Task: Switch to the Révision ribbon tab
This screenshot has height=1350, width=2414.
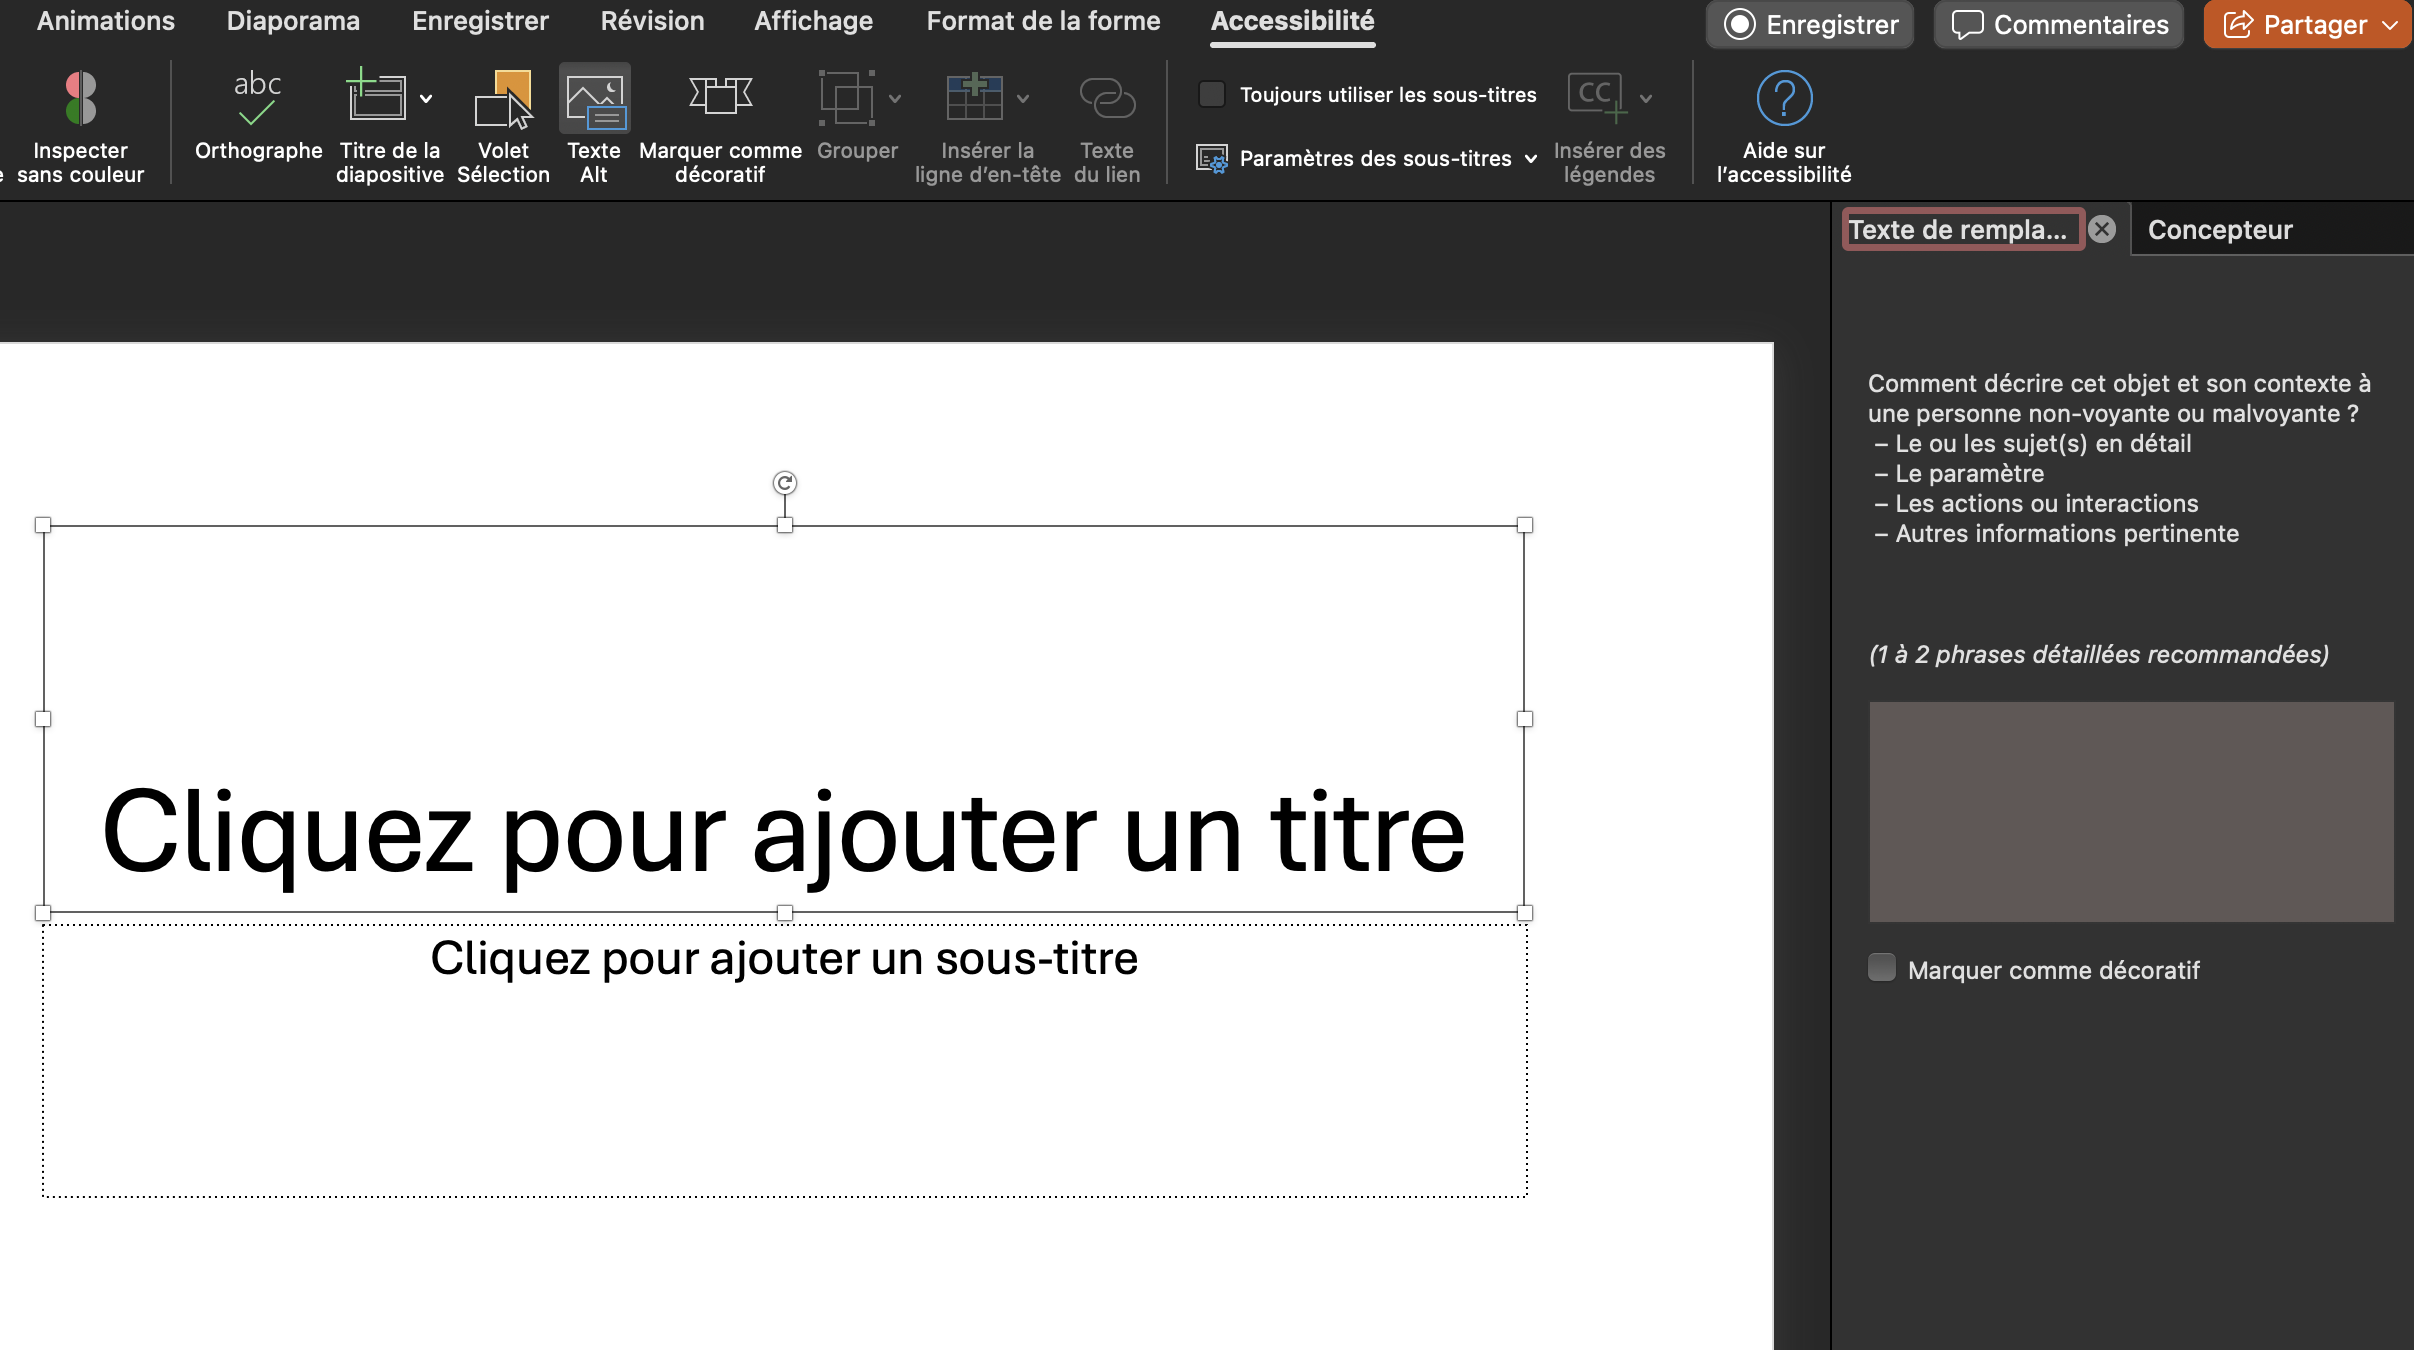Action: point(652,21)
